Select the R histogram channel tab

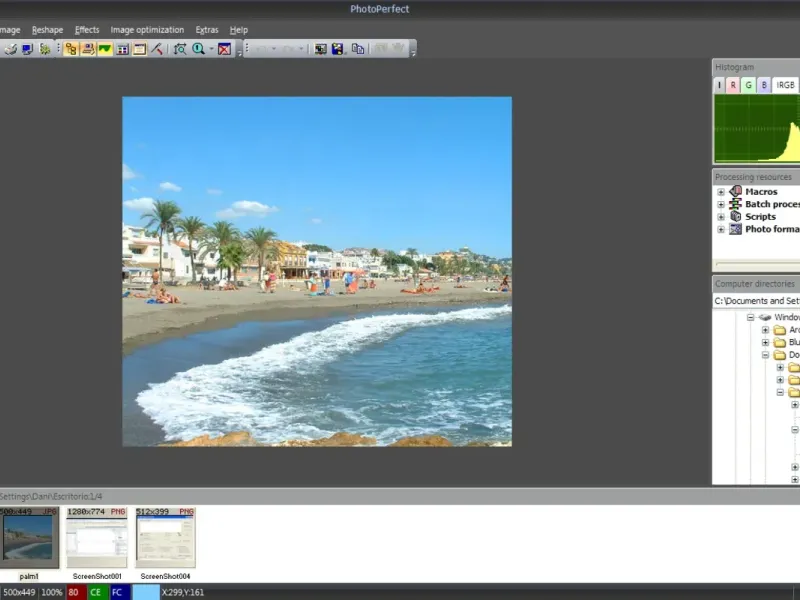[x=733, y=85]
